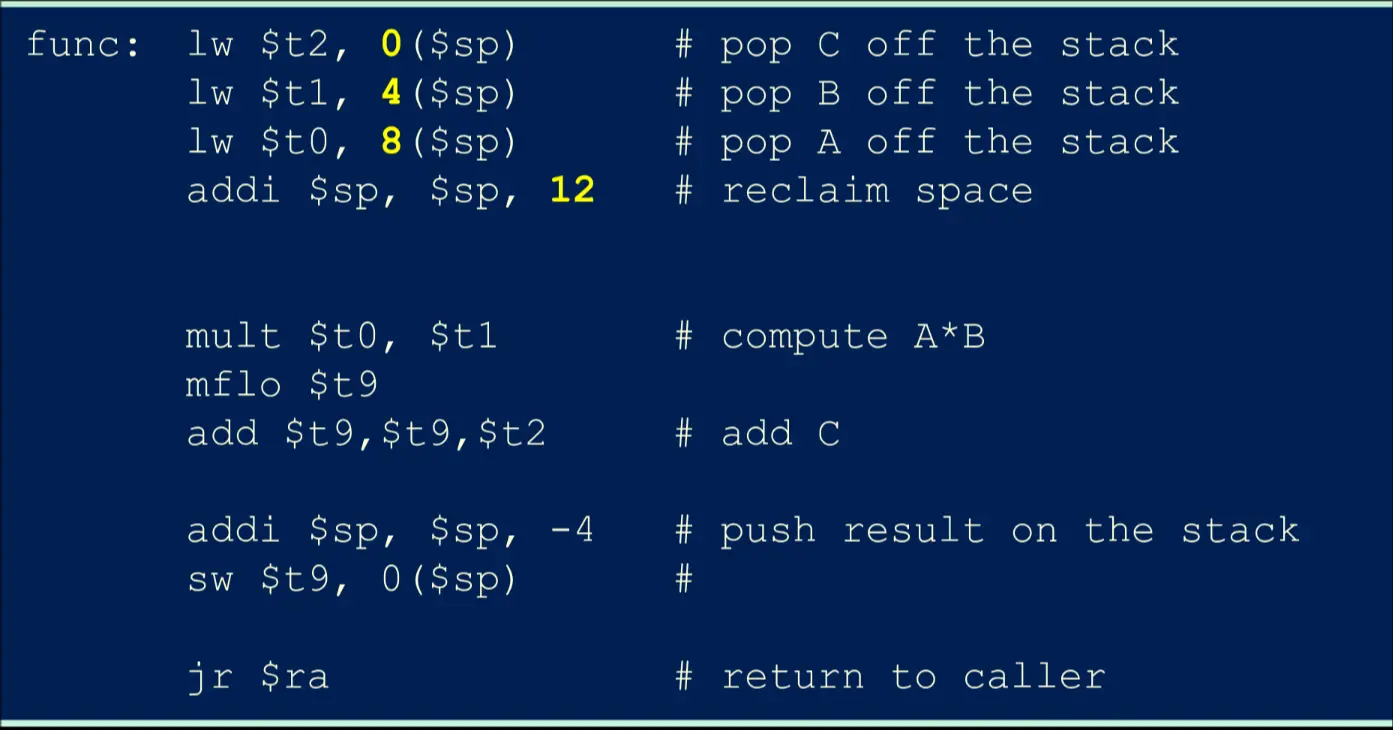Click the 'mflo $t9' instruction

coord(281,385)
